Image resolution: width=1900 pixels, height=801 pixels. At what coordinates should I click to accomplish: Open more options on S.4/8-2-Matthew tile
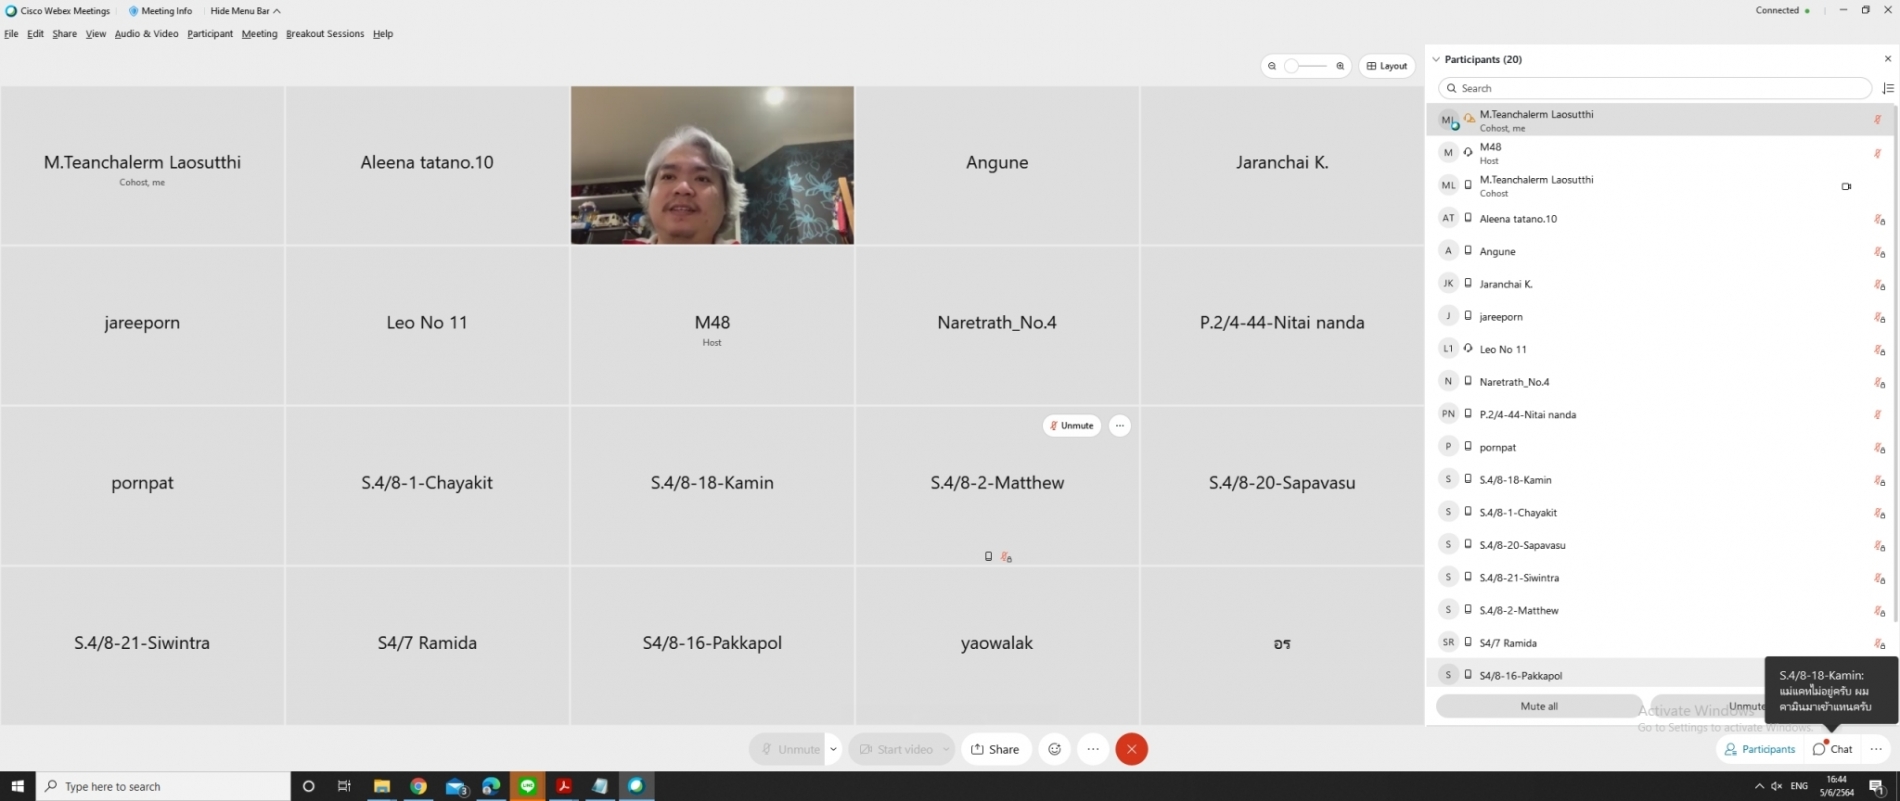(x=1120, y=426)
